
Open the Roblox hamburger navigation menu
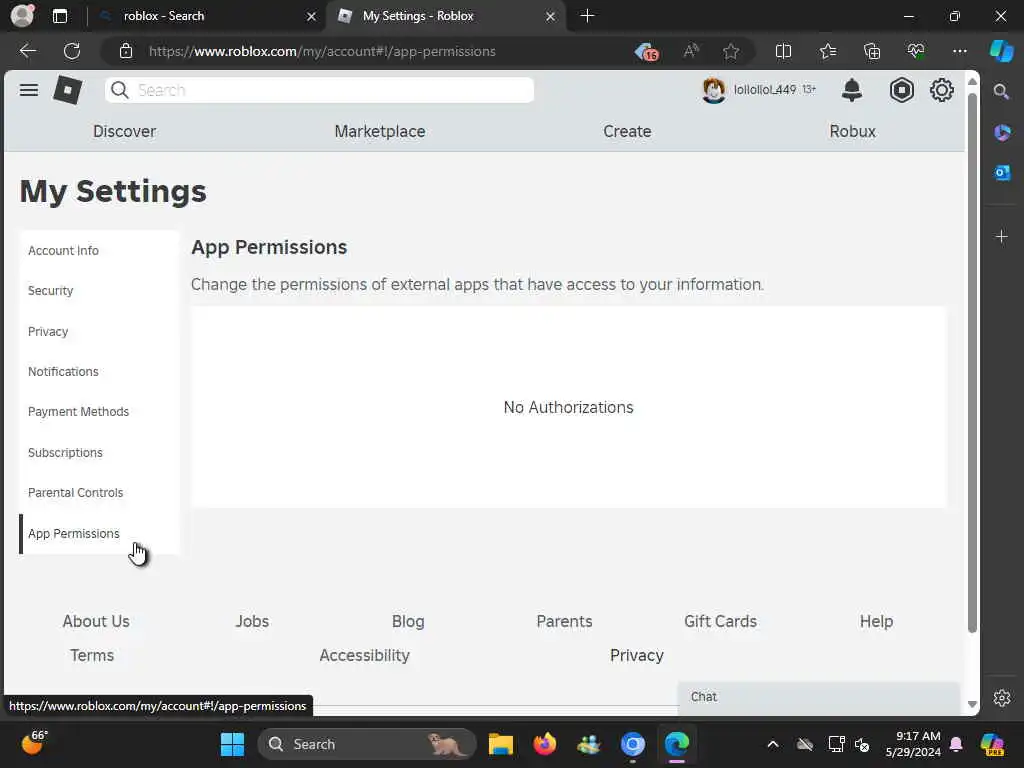click(x=29, y=90)
